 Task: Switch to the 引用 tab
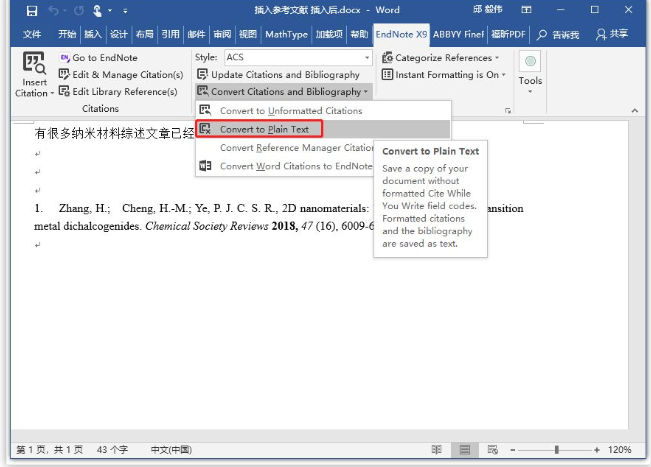[170, 34]
